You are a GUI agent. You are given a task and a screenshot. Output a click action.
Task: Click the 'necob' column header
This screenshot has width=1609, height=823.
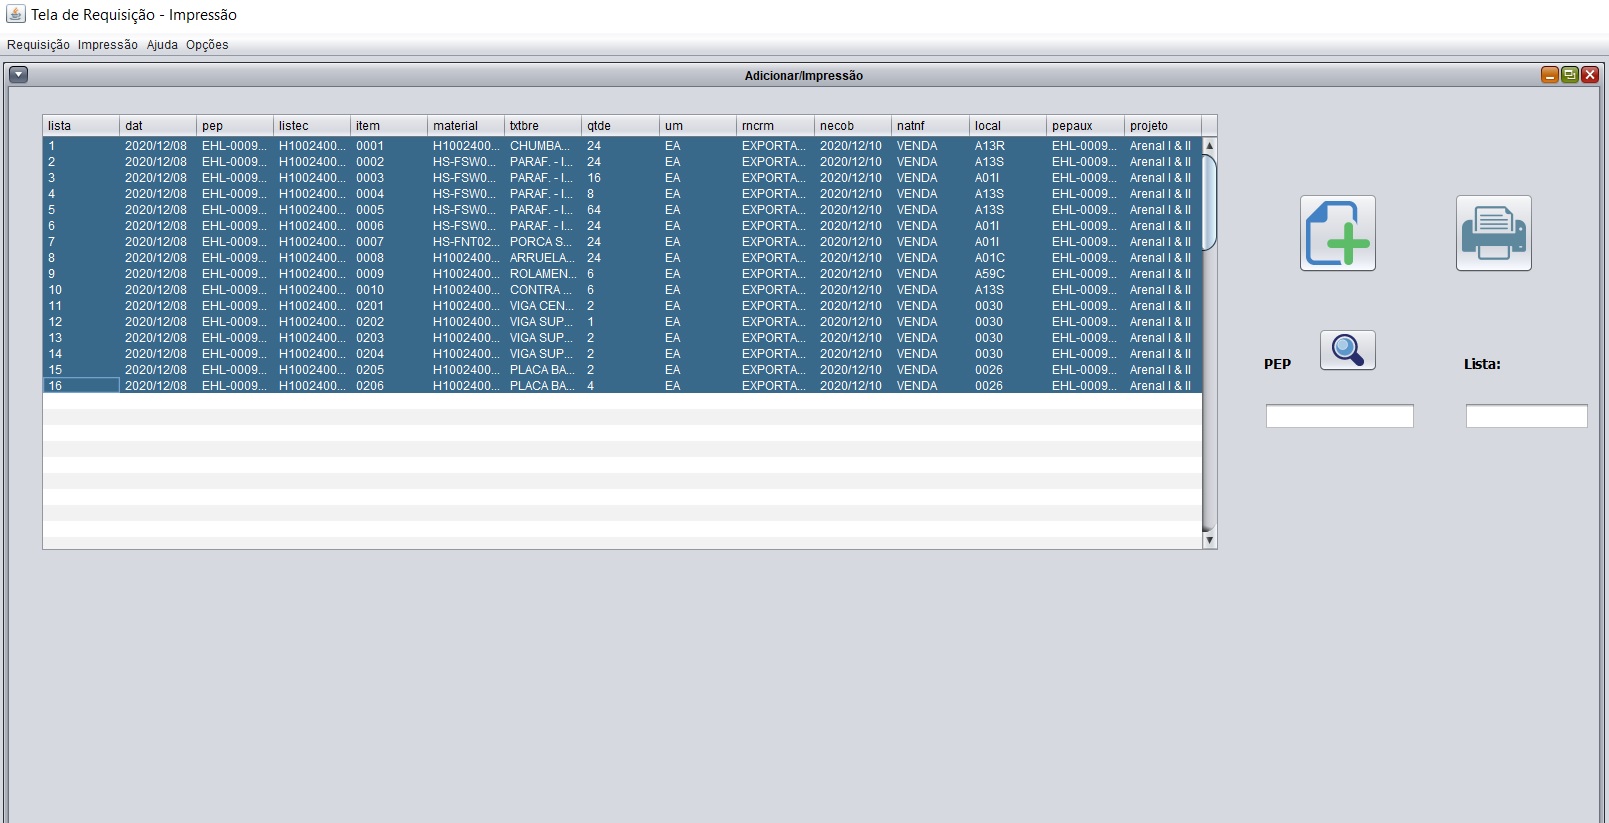pos(853,126)
